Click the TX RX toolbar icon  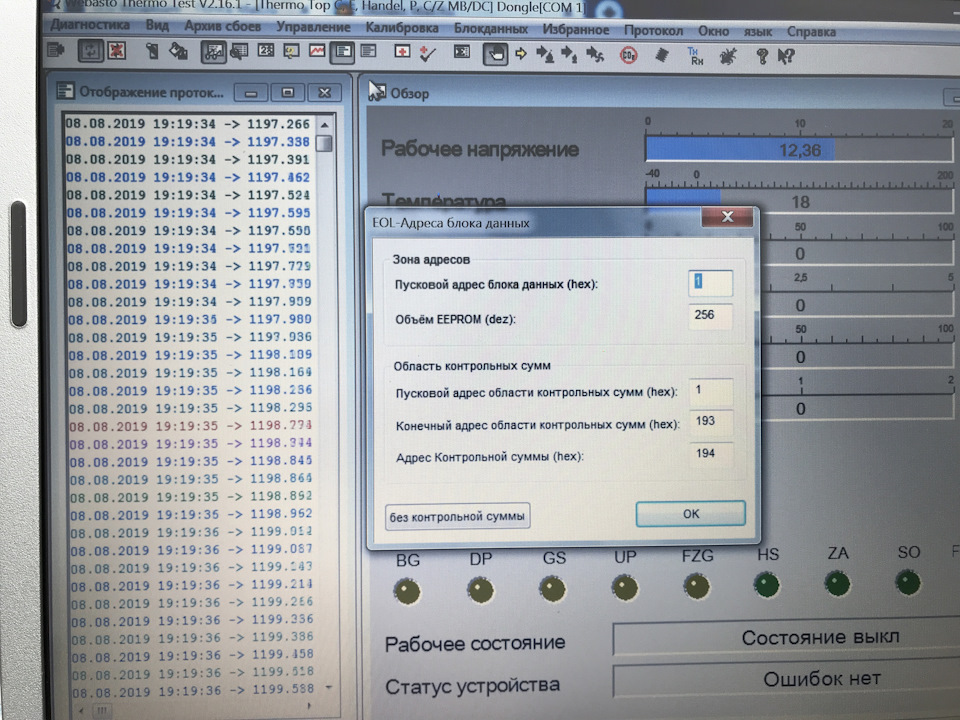pyautogui.click(x=696, y=56)
